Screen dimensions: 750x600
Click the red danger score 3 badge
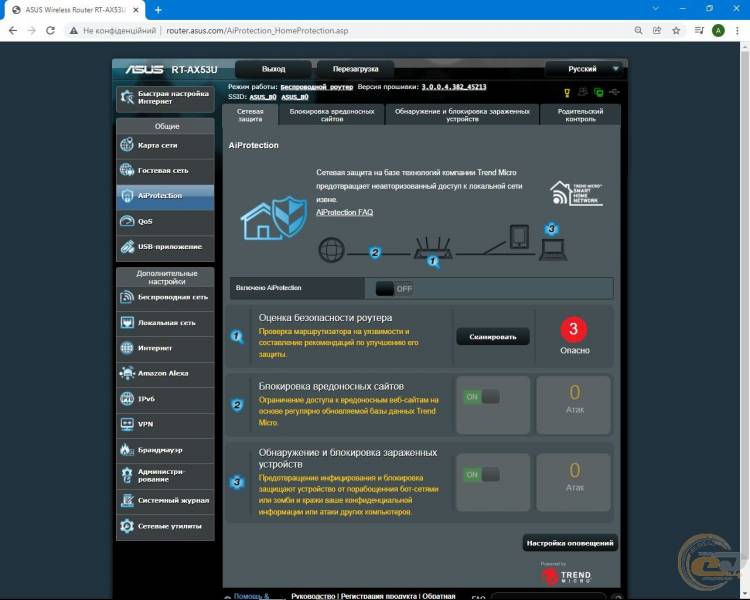click(574, 329)
